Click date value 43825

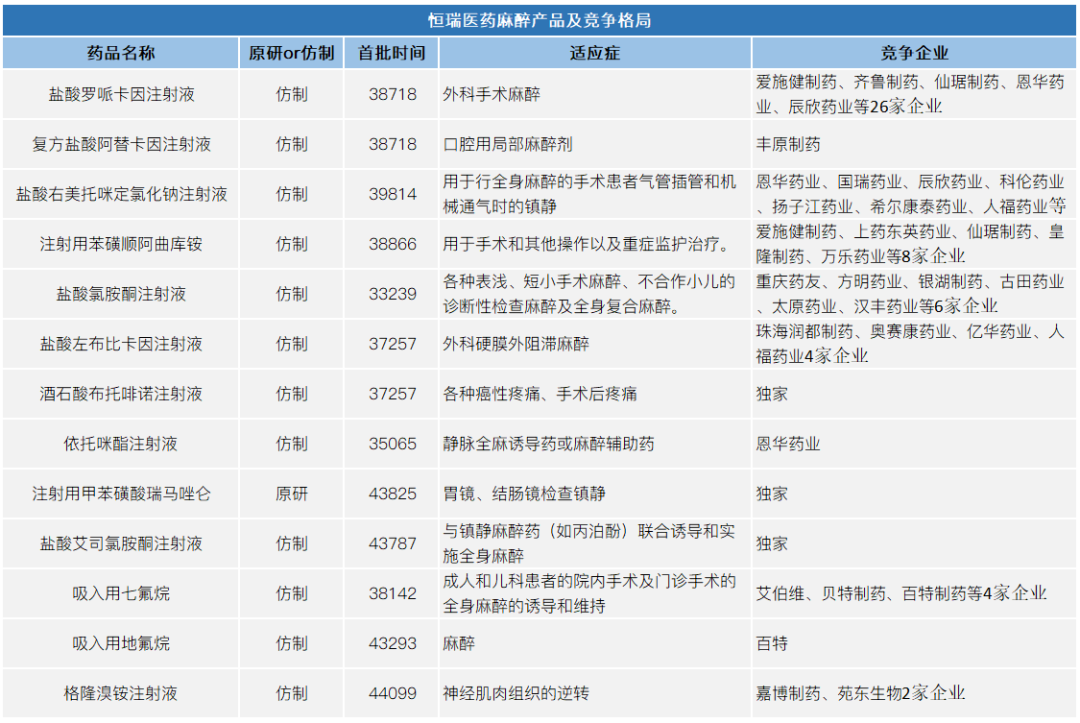(x=393, y=494)
